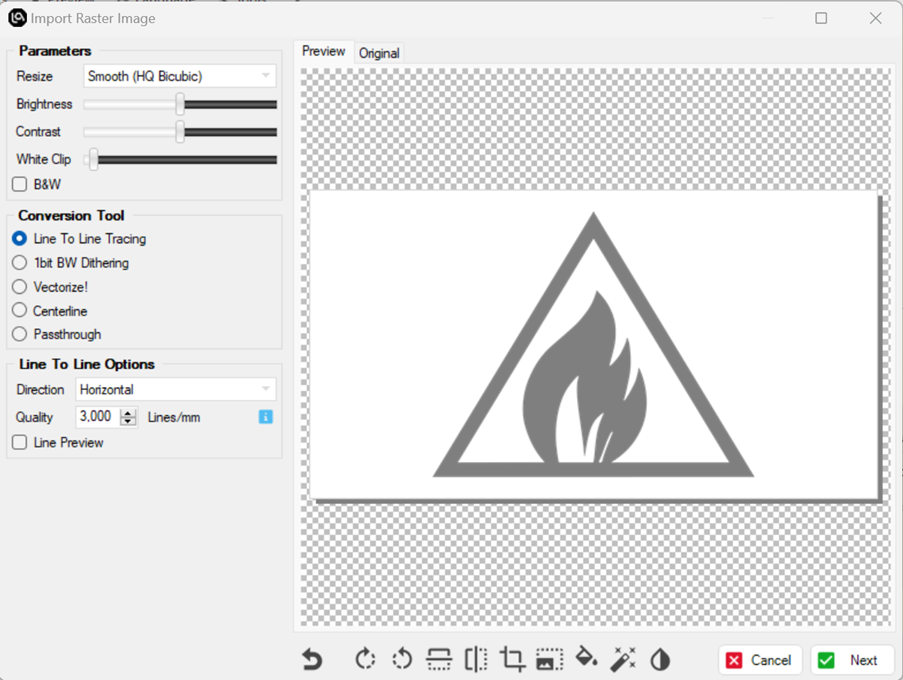Click the fill bucket icon
This screenshot has width=903, height=680.
coord(585,659)
